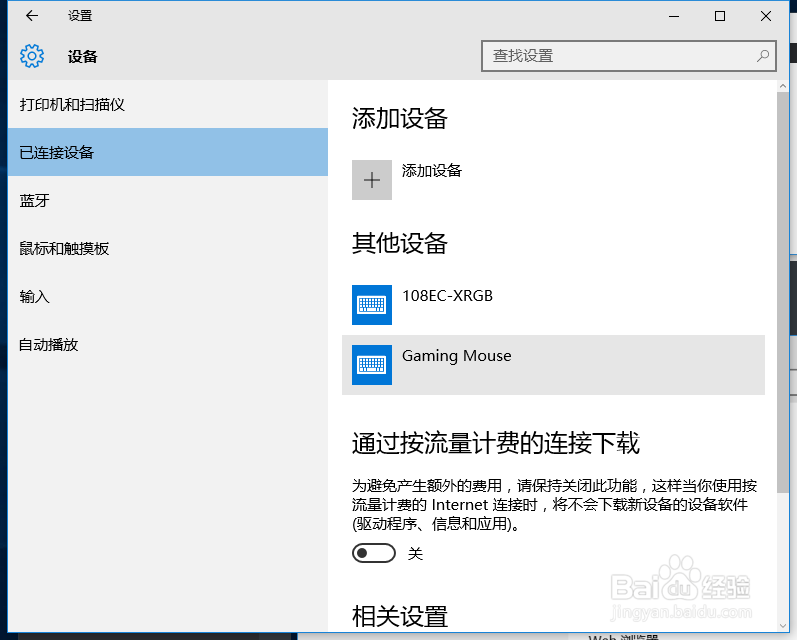Toggle metered connection download switch
This screenshot has width=797, height=640.
click(x=374, y=553)
